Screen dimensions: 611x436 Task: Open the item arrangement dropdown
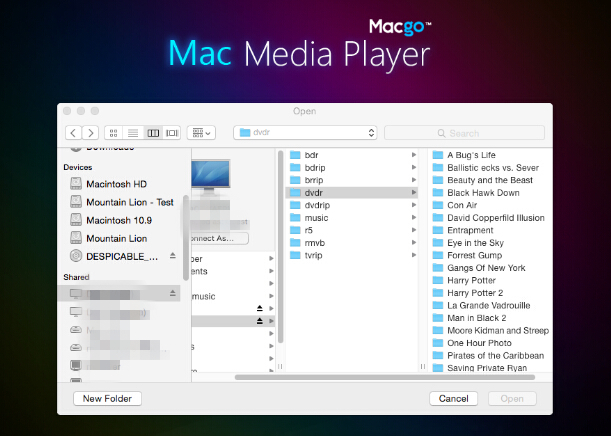[201, 133]
